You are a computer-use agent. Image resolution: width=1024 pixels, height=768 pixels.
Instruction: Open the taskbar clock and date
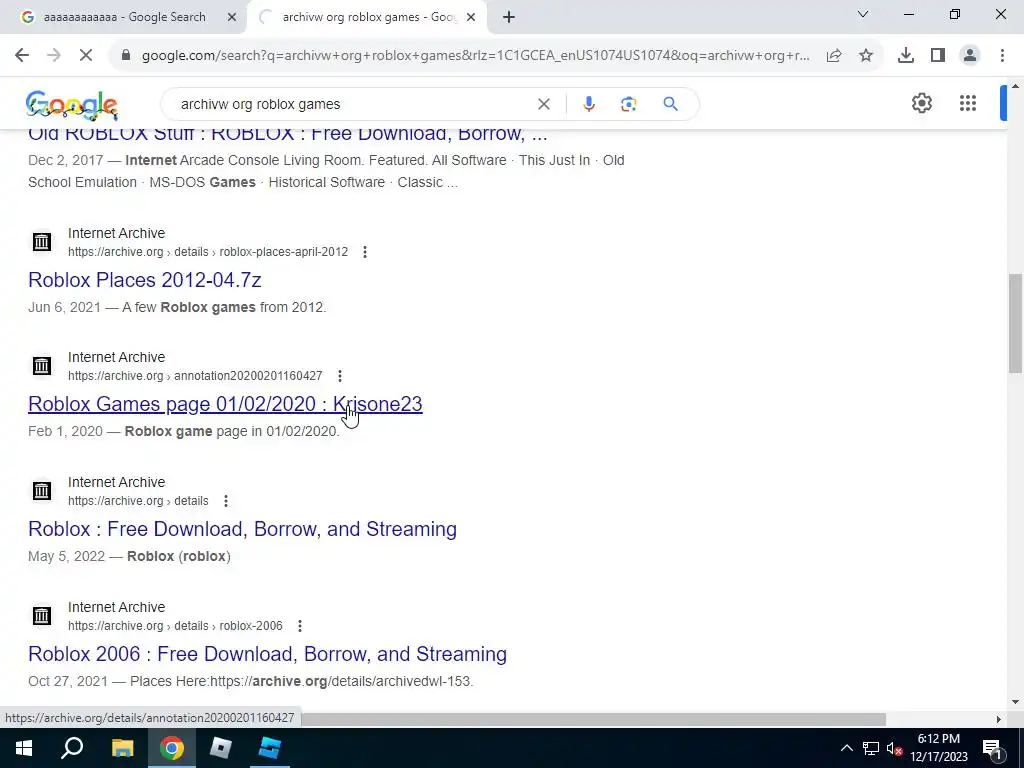[938, 748]
